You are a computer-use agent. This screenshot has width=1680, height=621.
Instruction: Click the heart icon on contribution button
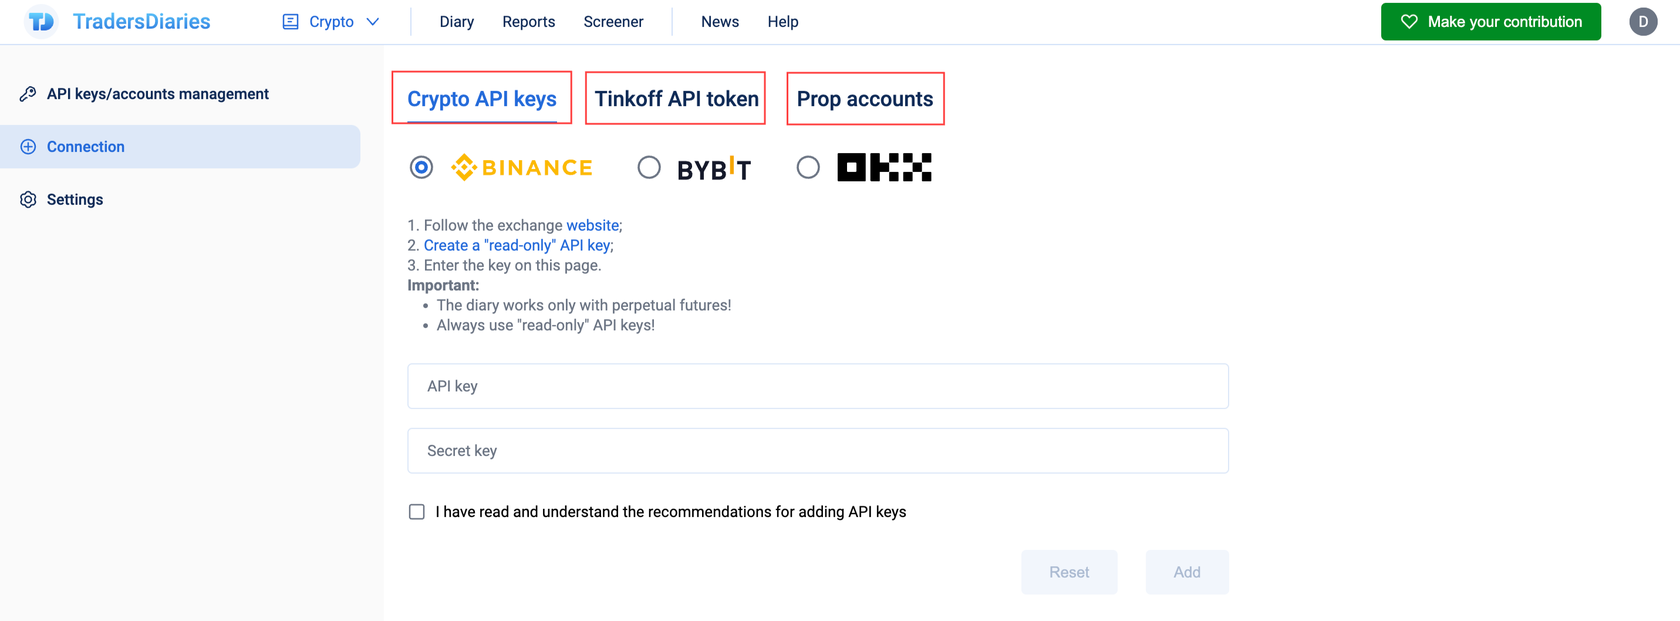(1410, 21)
